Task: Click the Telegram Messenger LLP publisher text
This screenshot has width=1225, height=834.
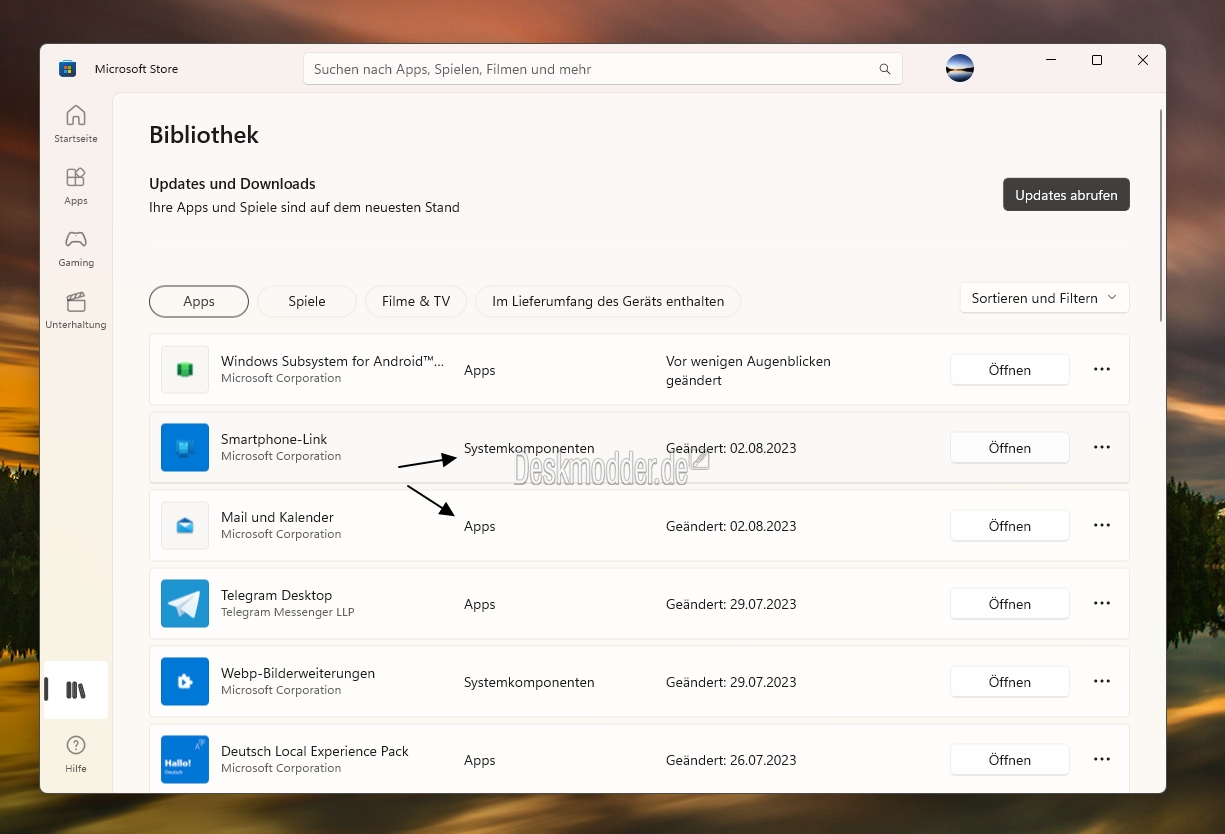Action: click(287, 612)
